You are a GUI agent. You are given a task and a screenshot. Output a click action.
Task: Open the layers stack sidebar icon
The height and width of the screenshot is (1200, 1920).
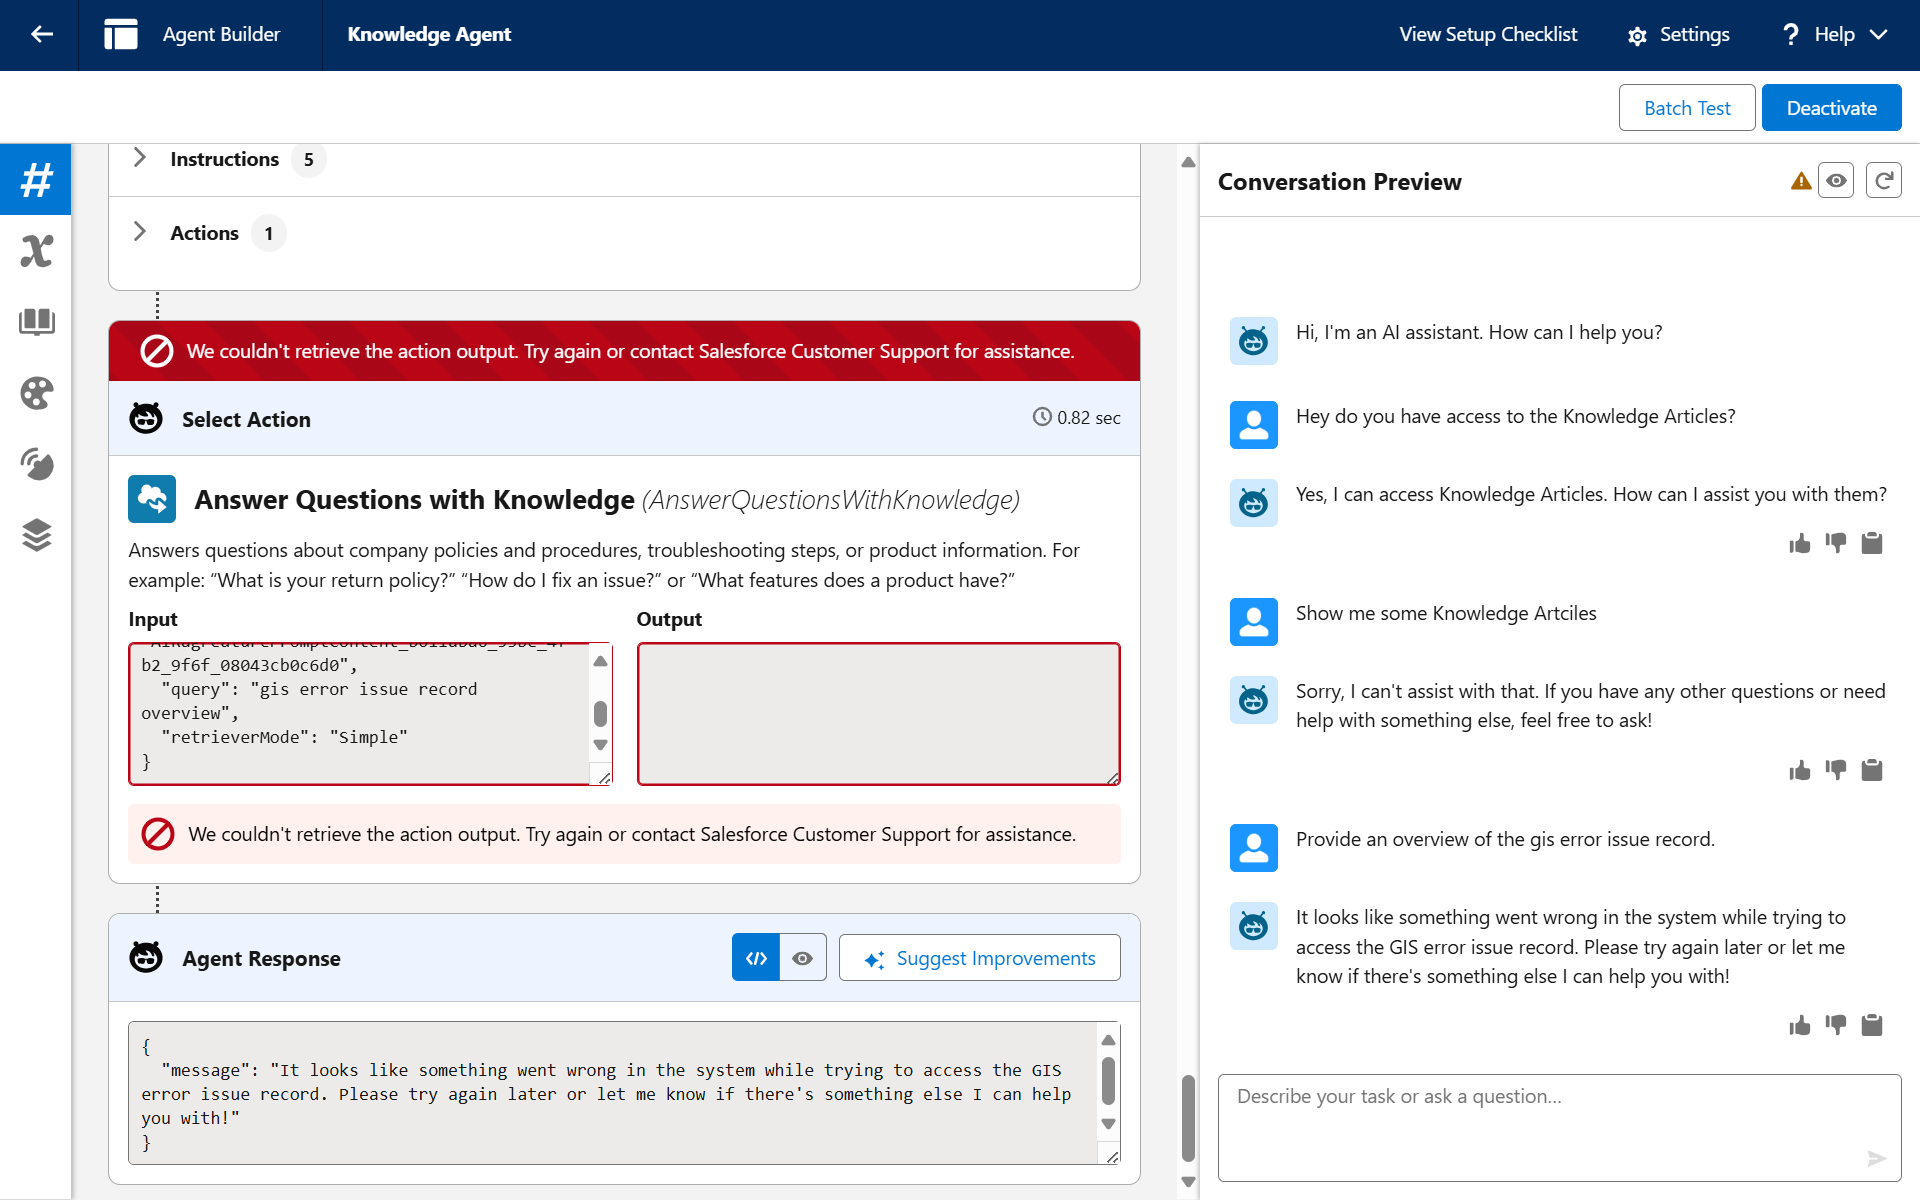36,535
